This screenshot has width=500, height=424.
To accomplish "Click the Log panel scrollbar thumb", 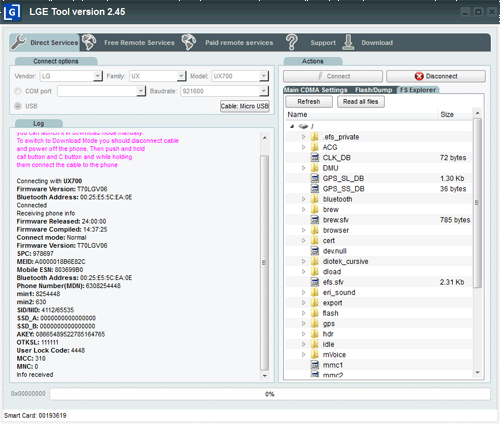I will click(264, 263).
